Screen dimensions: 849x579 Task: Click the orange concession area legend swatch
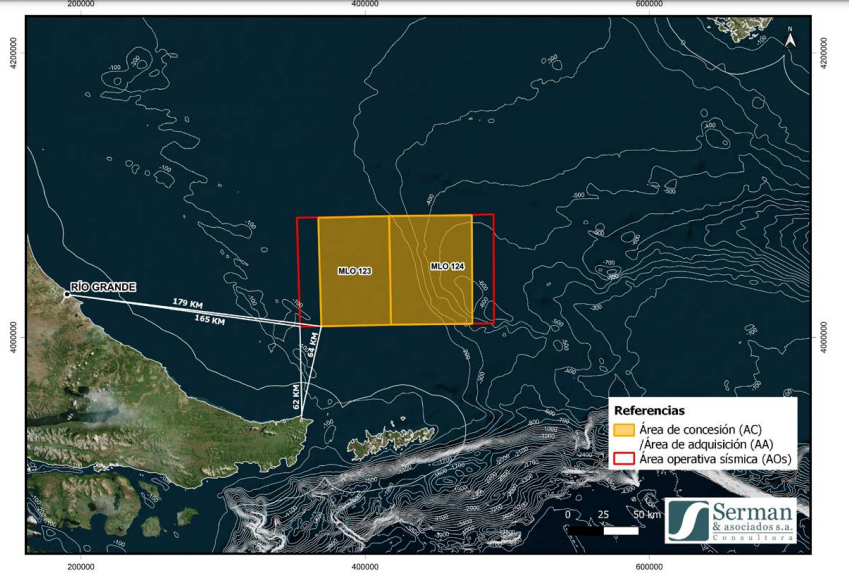tap(625, 430)
